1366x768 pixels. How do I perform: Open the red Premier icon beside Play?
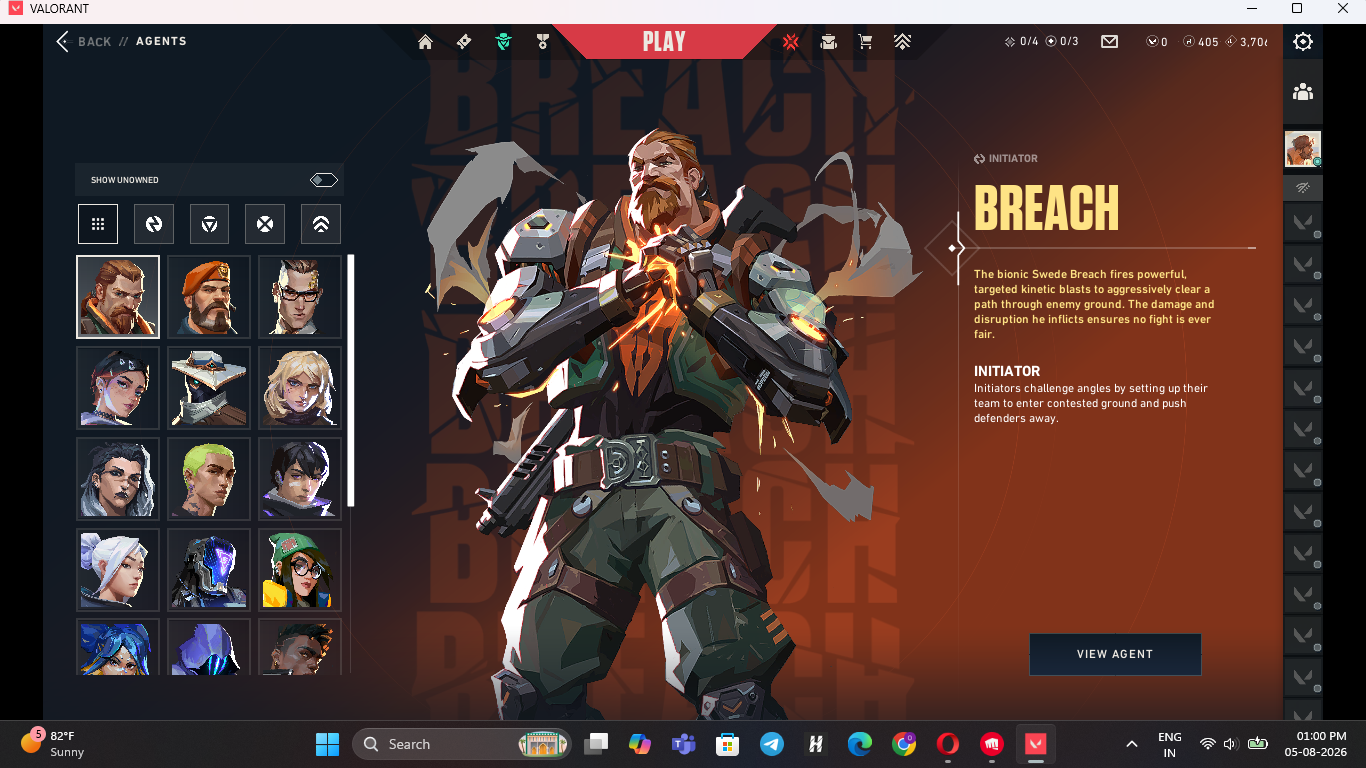coord(791,42)
